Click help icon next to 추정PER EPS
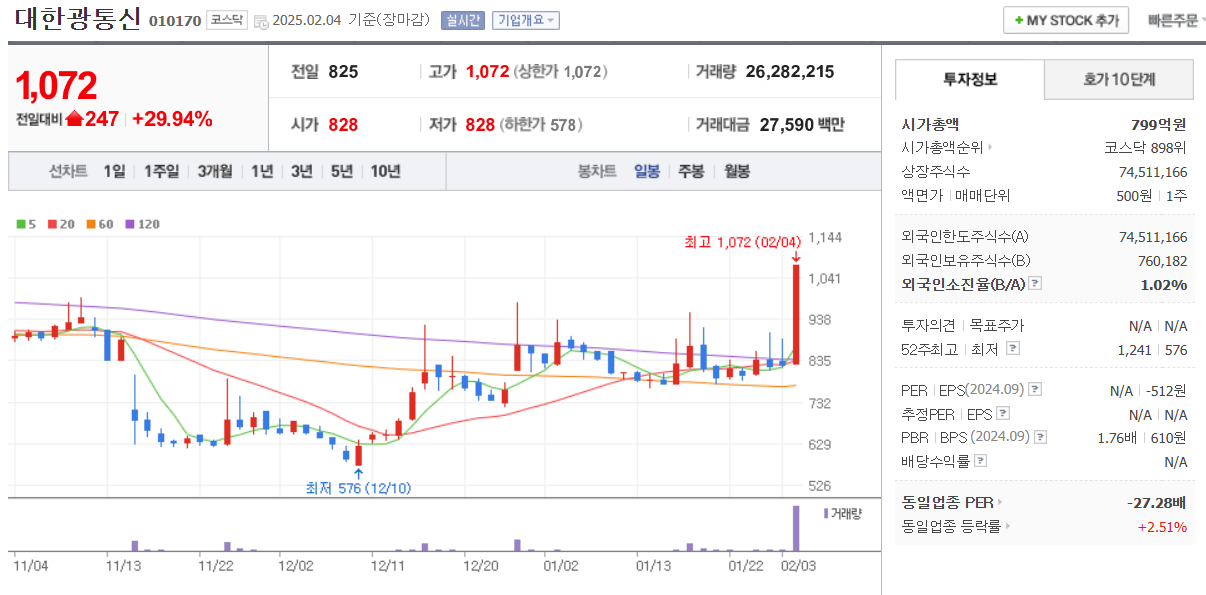Viewport: 1206px width, 595px height. pyautogui.click(x=1003, y=413)
